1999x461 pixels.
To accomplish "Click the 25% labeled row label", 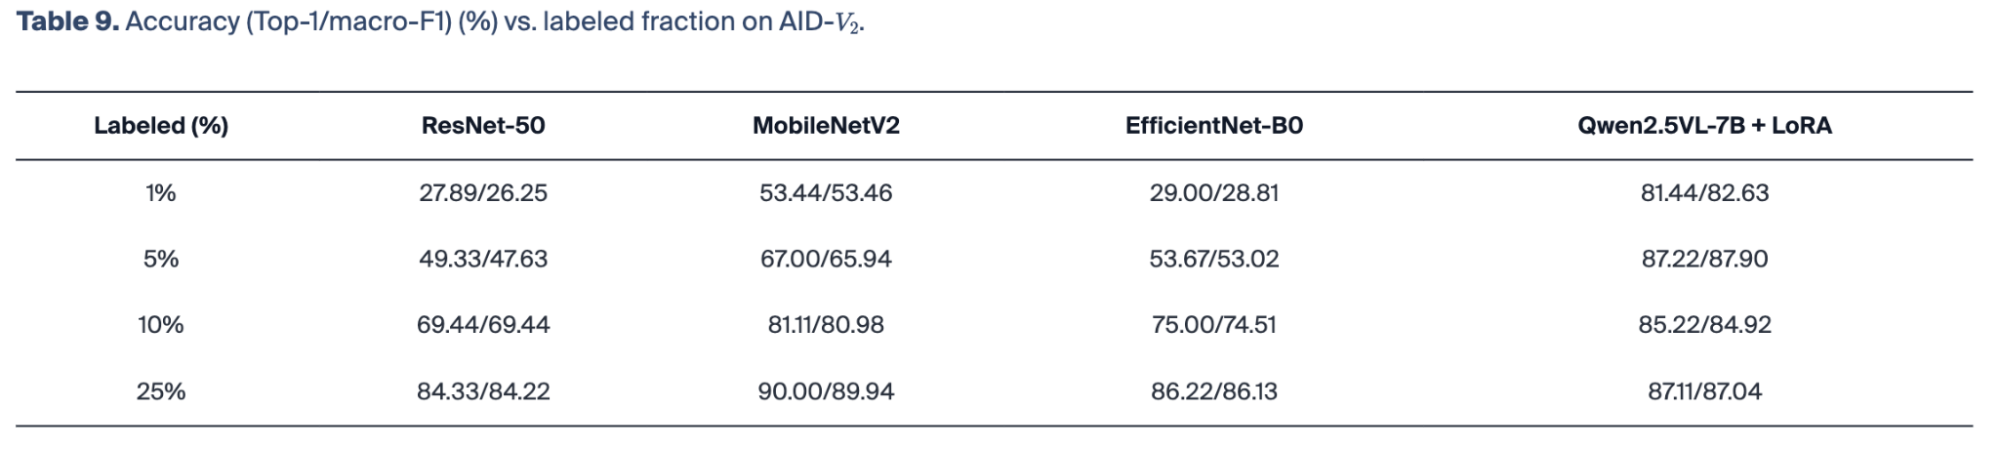I will pos(161,391).
